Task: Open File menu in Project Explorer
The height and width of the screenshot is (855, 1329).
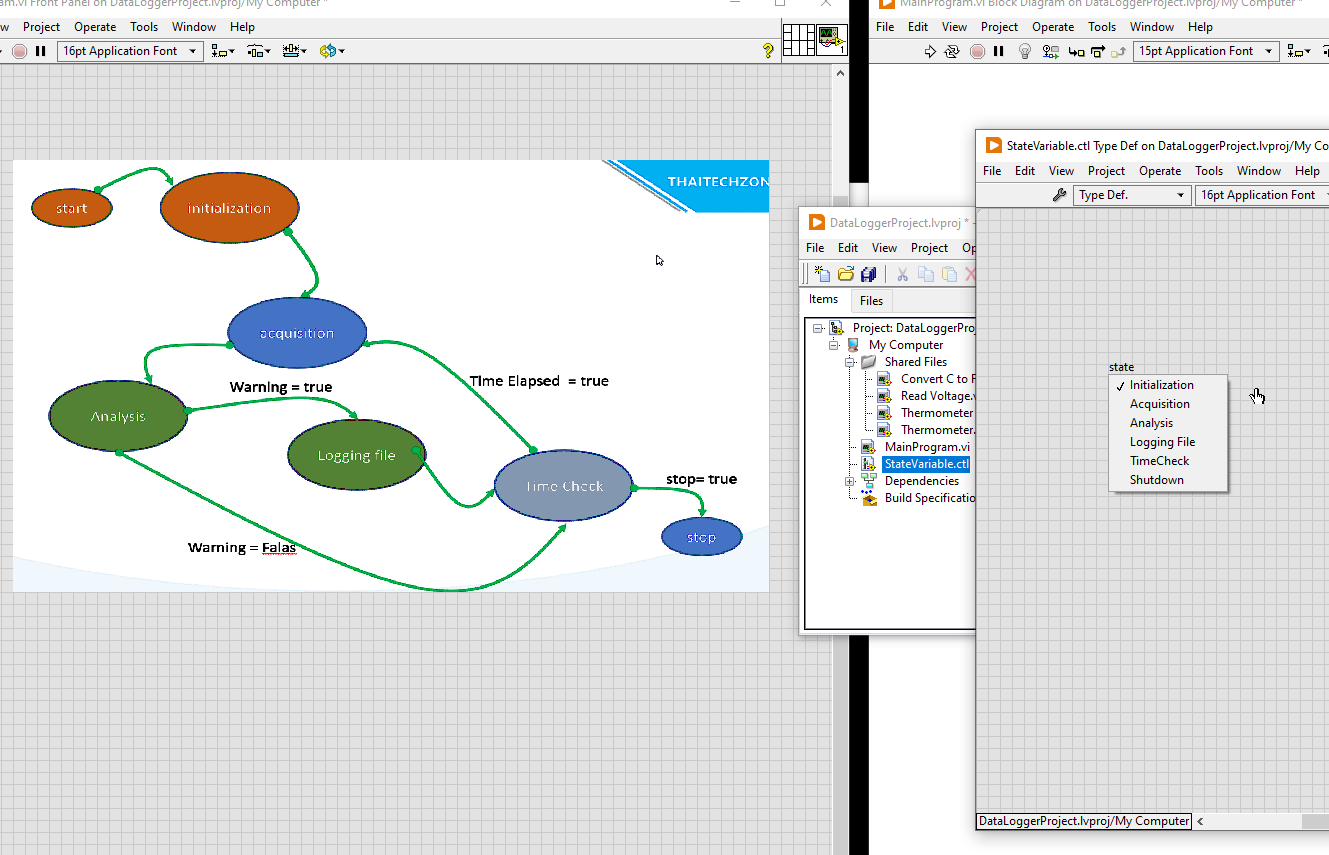Action: coord(815,248)
